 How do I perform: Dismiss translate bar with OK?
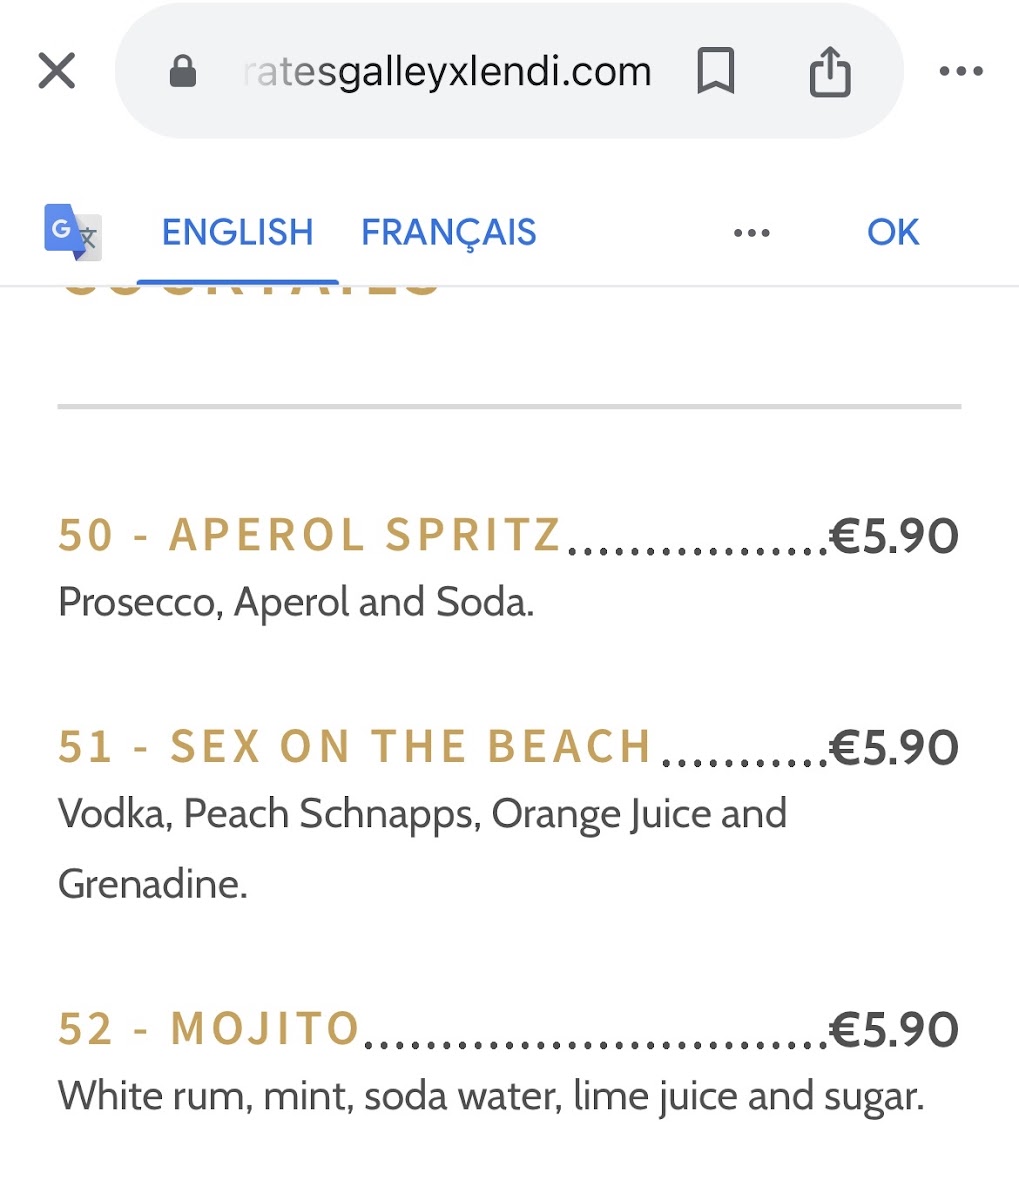click(893, 232)
